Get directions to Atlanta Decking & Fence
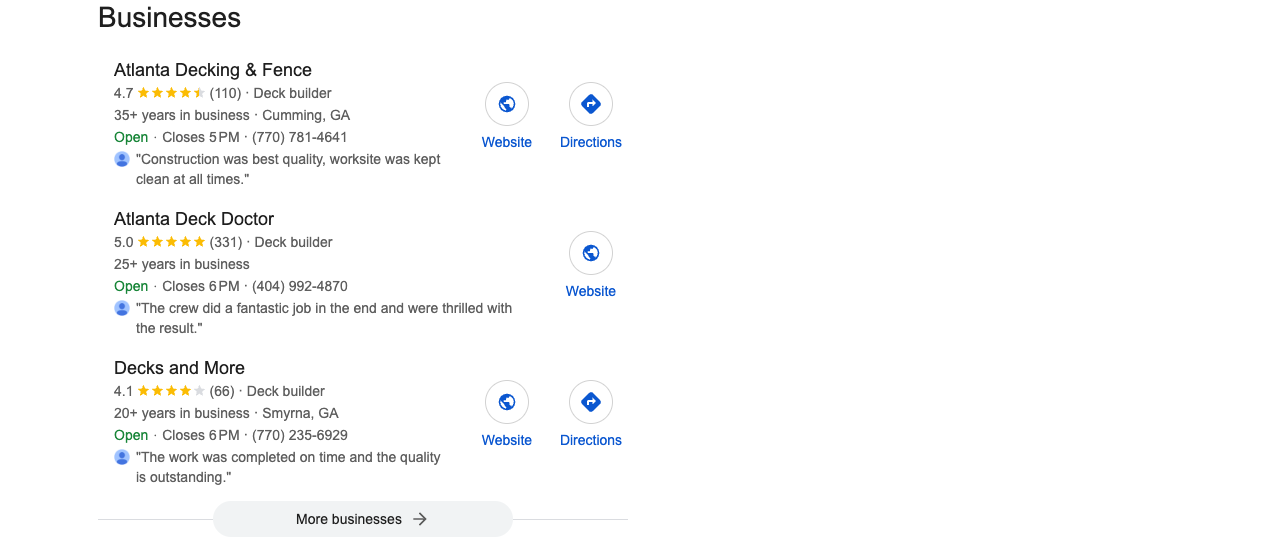Viewport: 1280px width, 537px height. point(591,104)
